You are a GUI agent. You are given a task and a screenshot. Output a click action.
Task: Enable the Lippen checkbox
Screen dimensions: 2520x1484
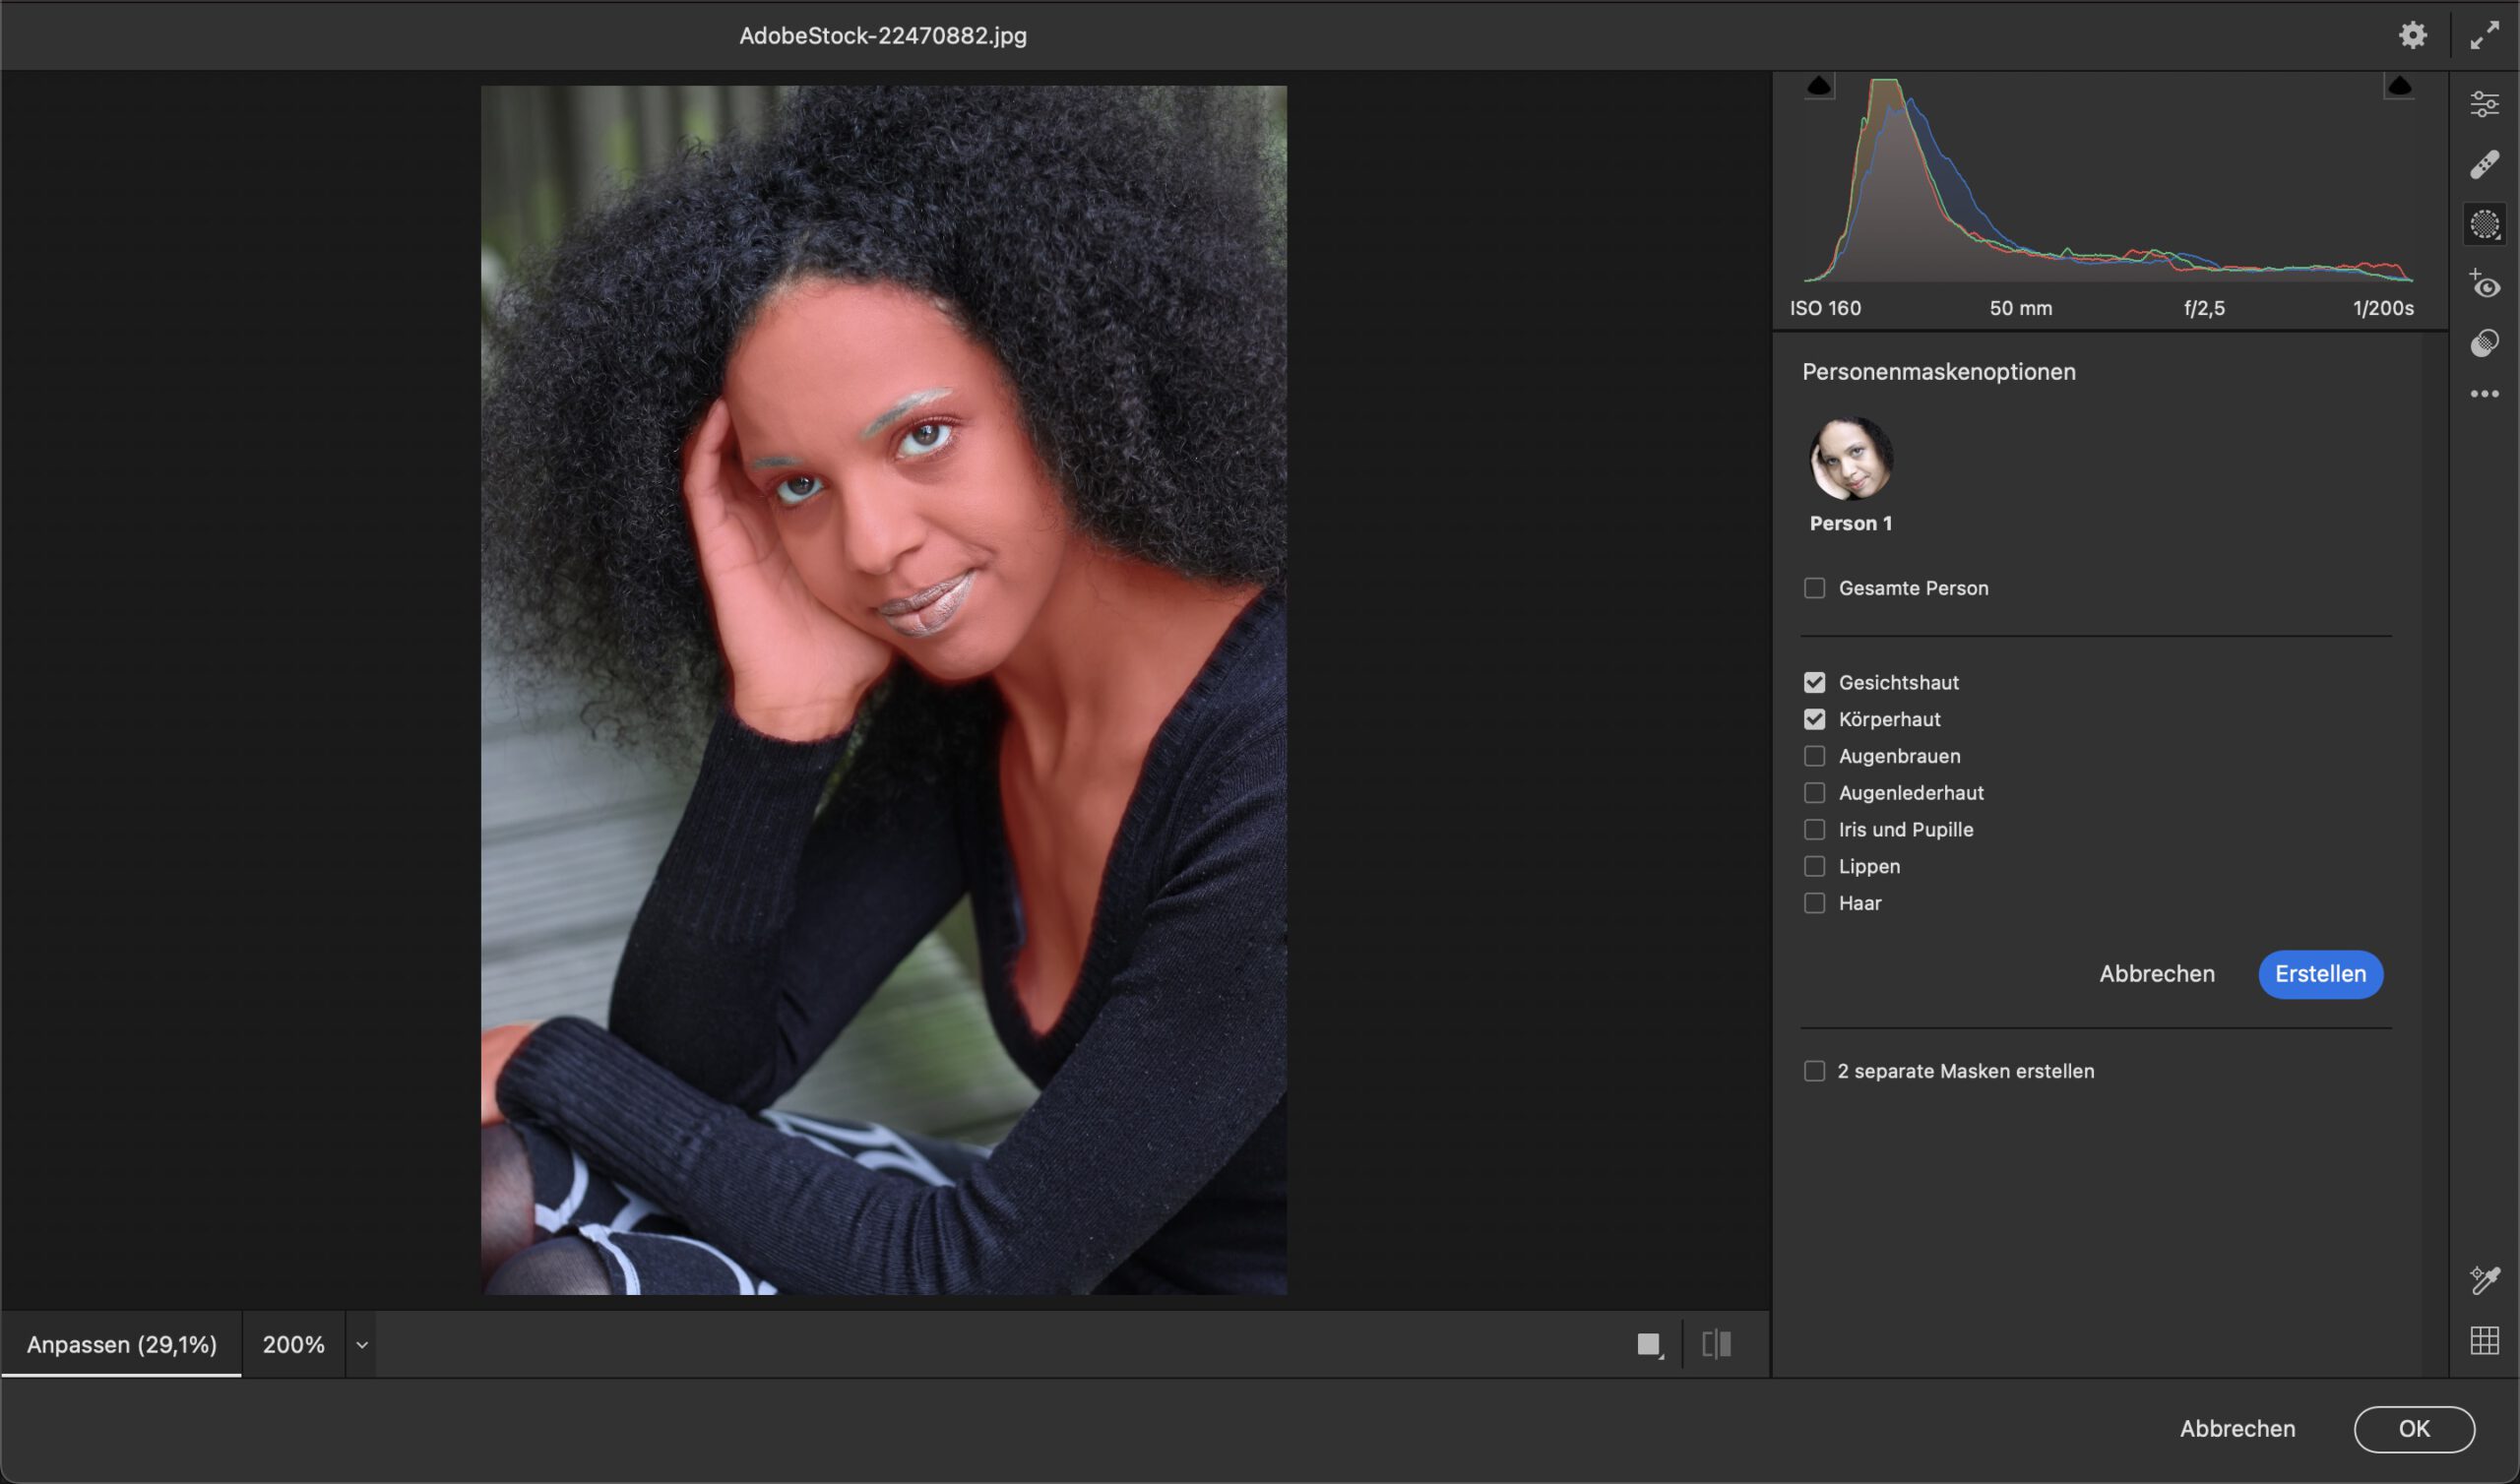[x=1814, y=866]
